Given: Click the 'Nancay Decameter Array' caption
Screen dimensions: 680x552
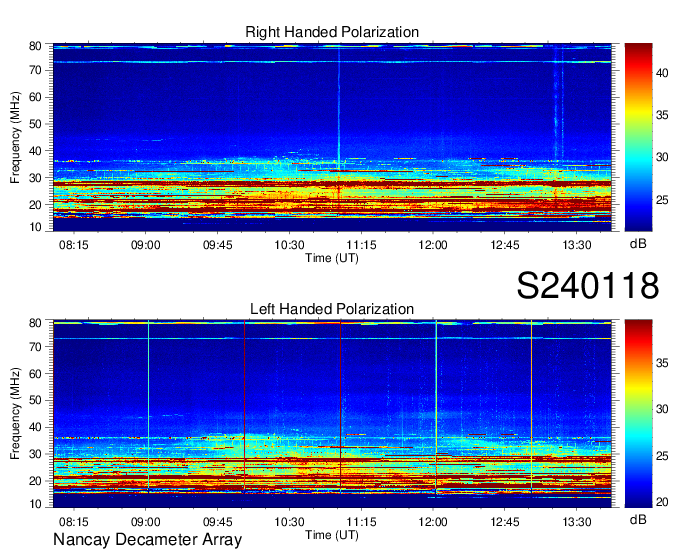Looking at the screenshot, I should coord(147,539).
